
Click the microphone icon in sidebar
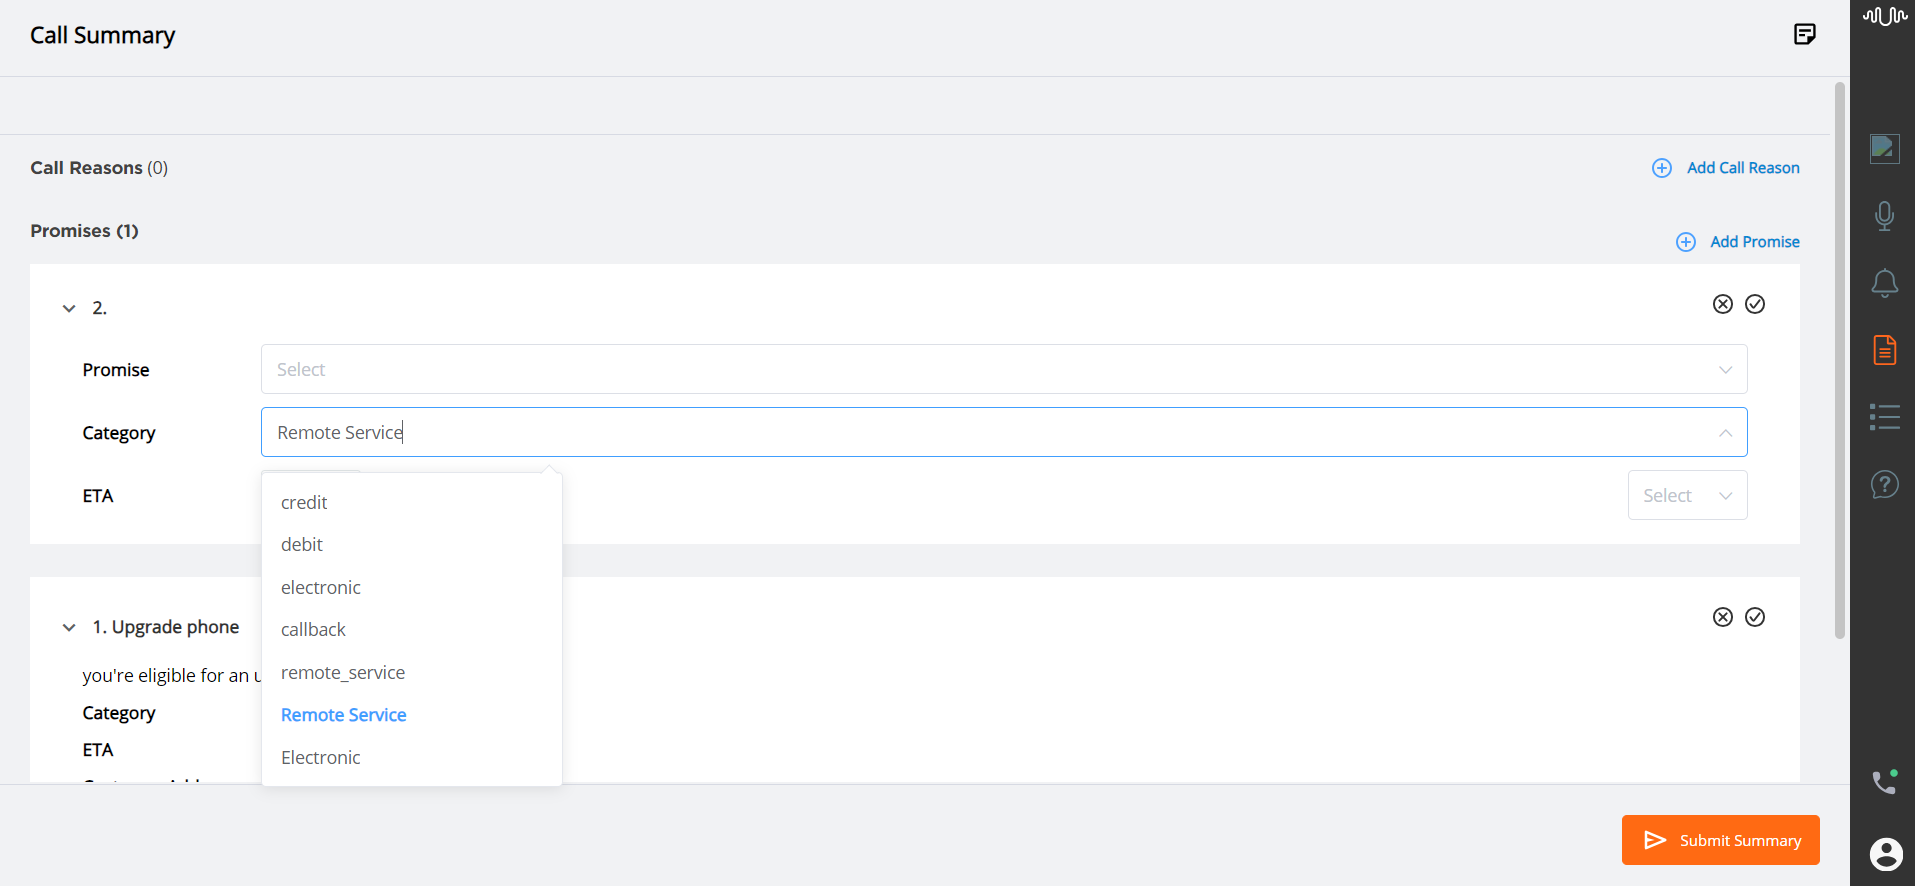coord(1884,216)
